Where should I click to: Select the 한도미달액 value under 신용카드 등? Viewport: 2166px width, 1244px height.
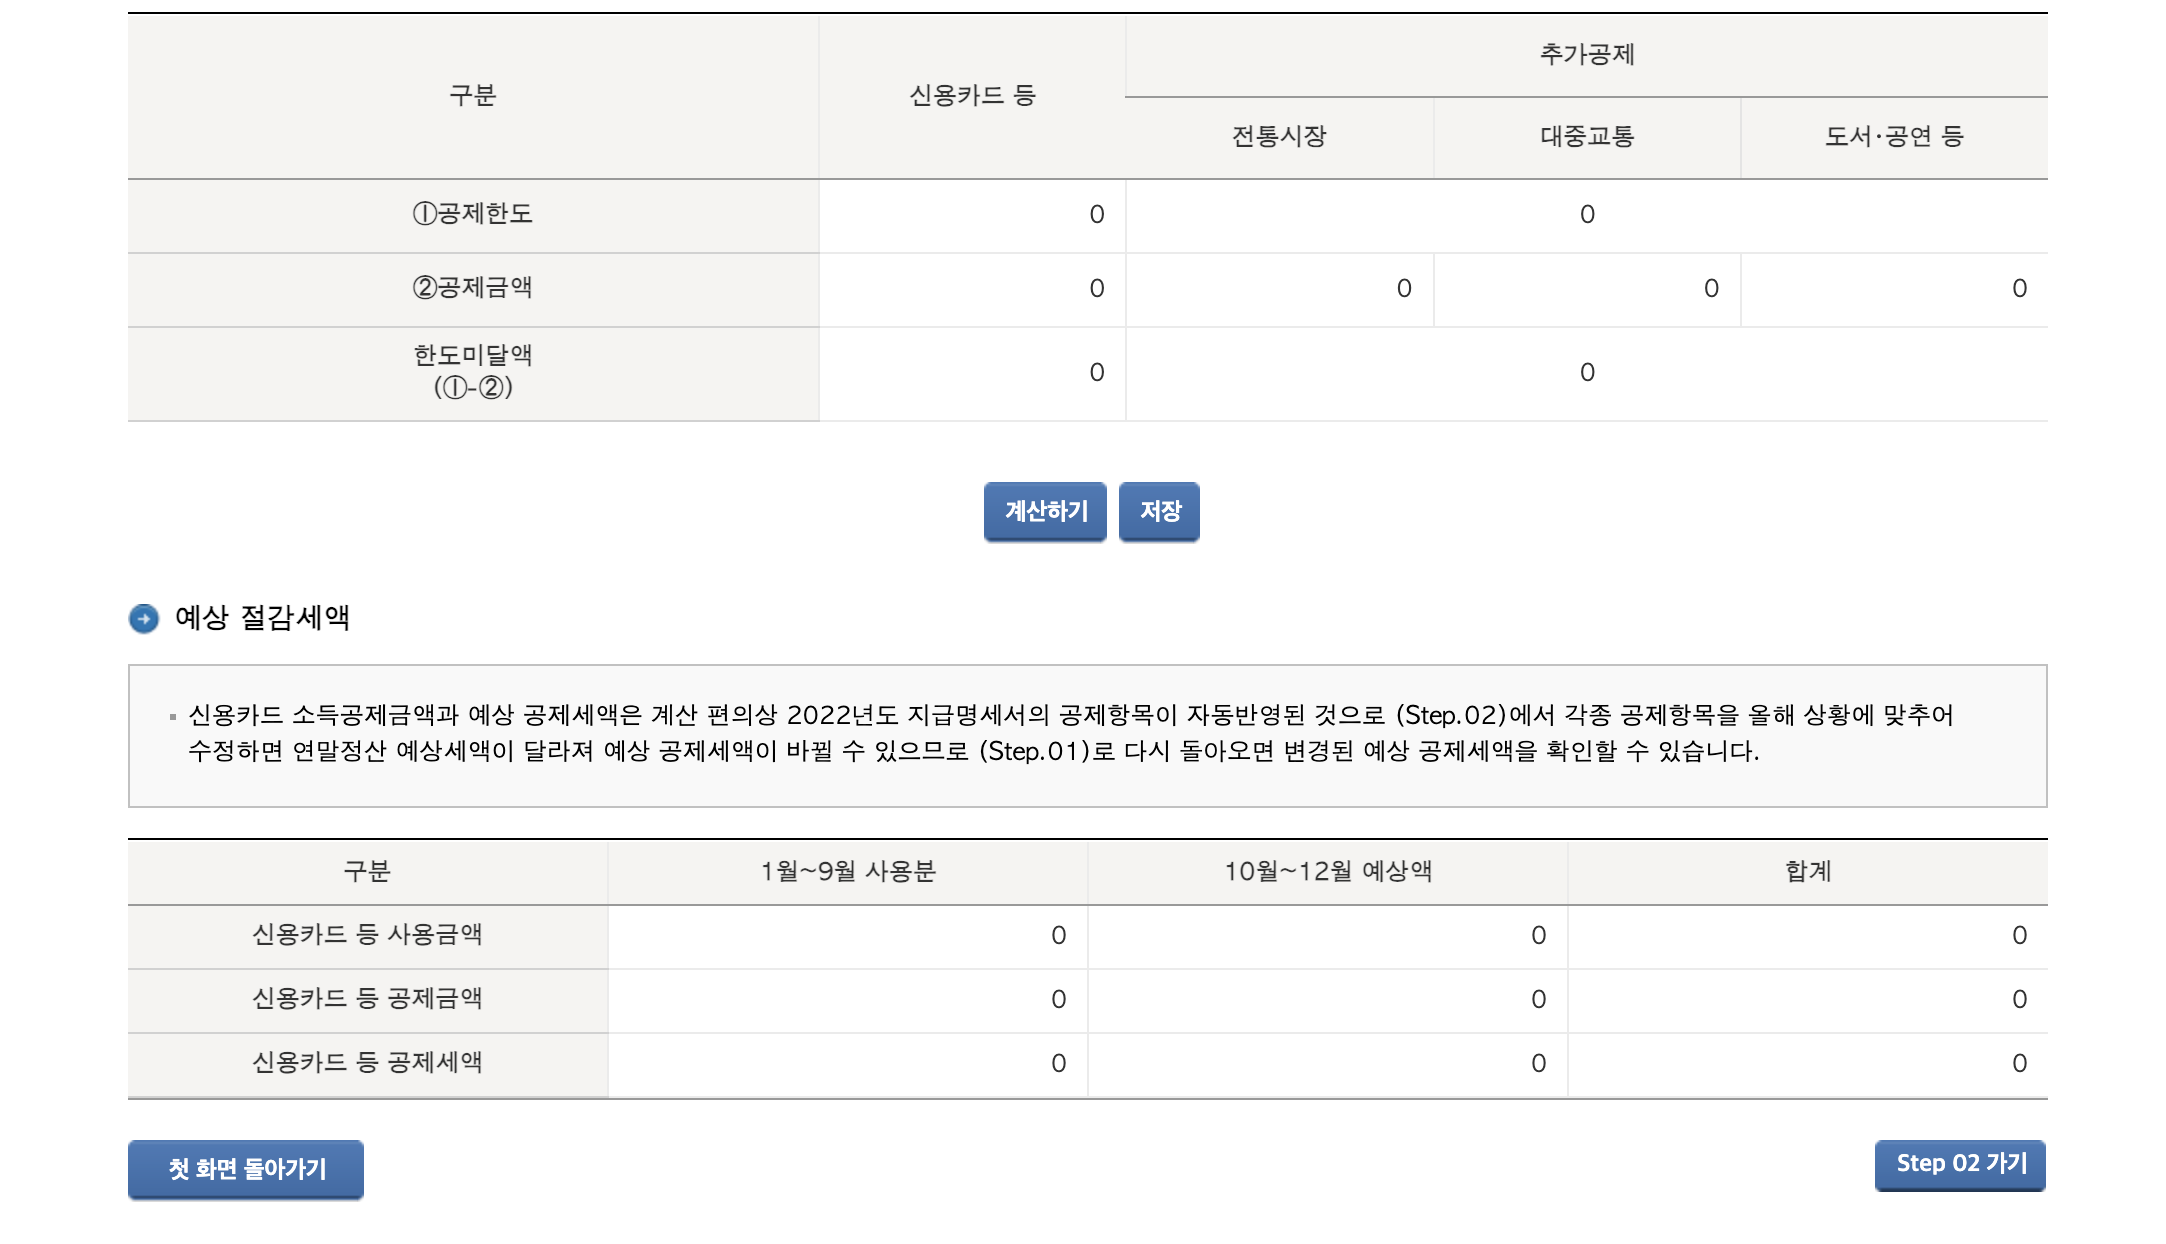click(970, 373)
